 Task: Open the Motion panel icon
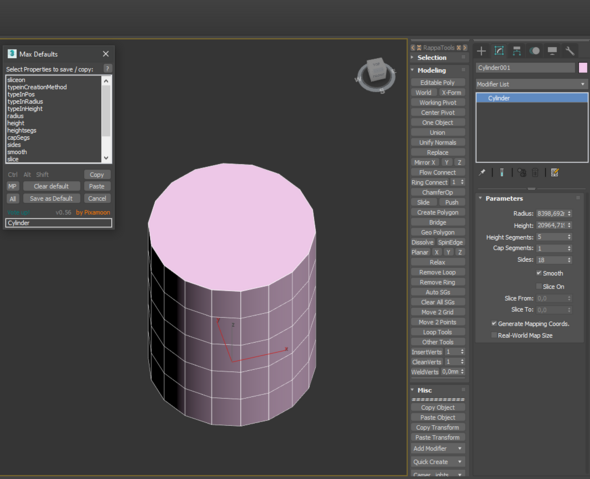(534, 51)
